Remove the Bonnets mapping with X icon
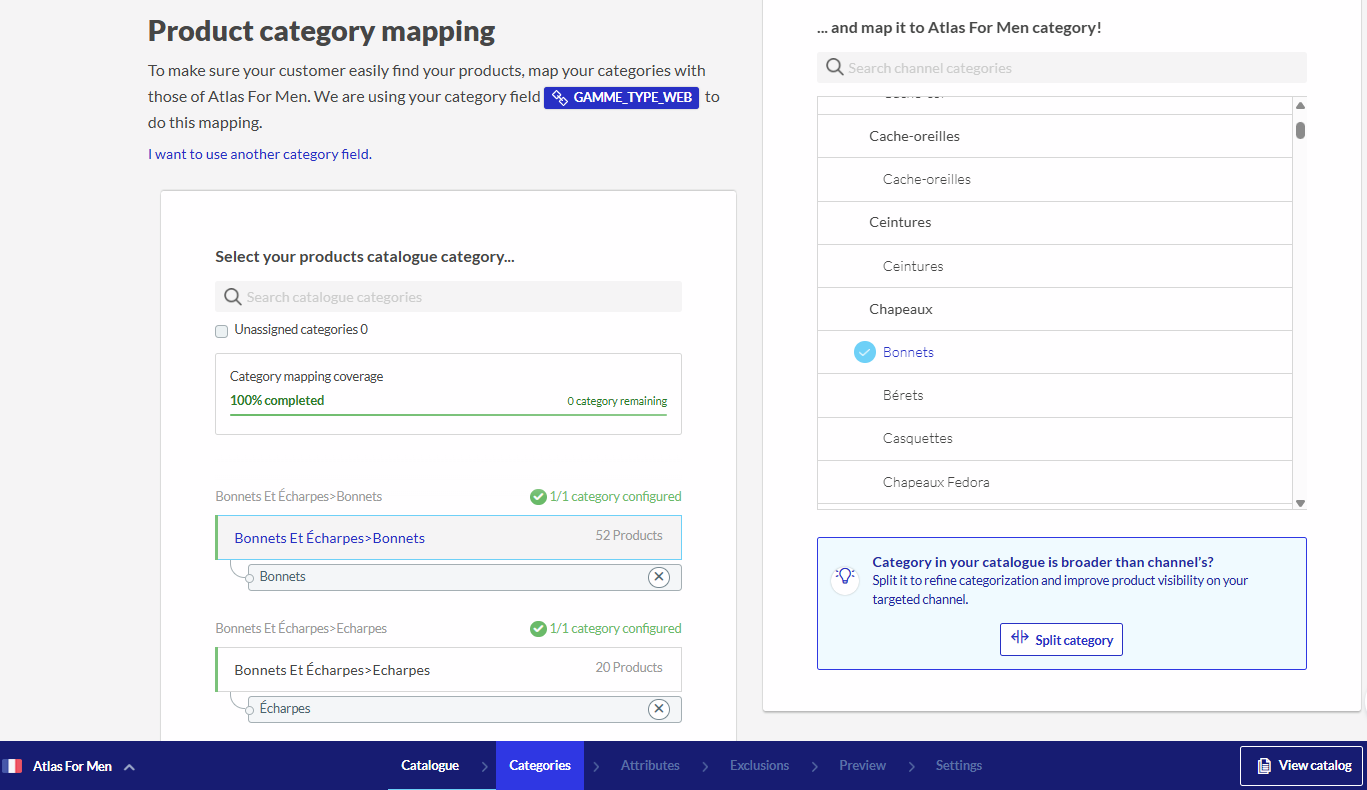Viewport: 1367px width, 790px height. [x=658, y=577]
